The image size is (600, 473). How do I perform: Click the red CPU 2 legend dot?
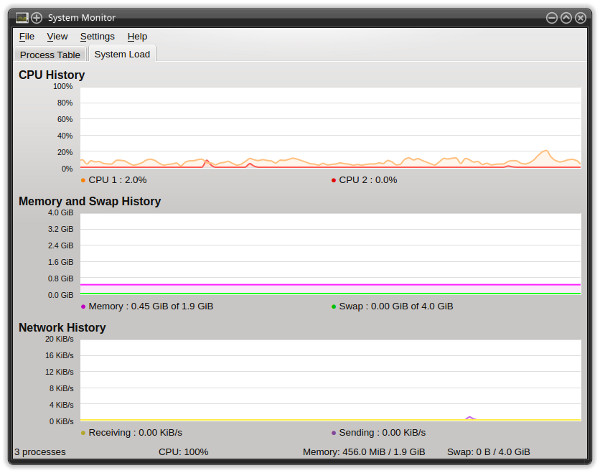334,180
